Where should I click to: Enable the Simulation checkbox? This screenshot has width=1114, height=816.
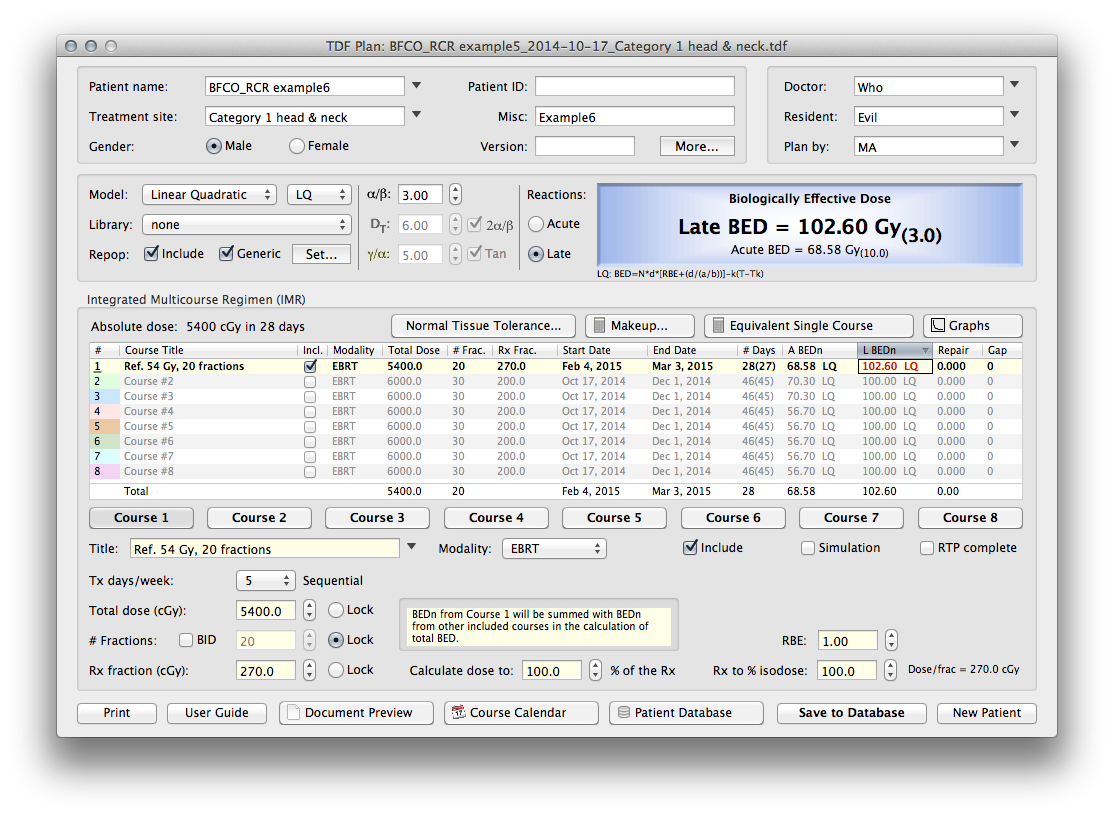click(x=808, y=548)
